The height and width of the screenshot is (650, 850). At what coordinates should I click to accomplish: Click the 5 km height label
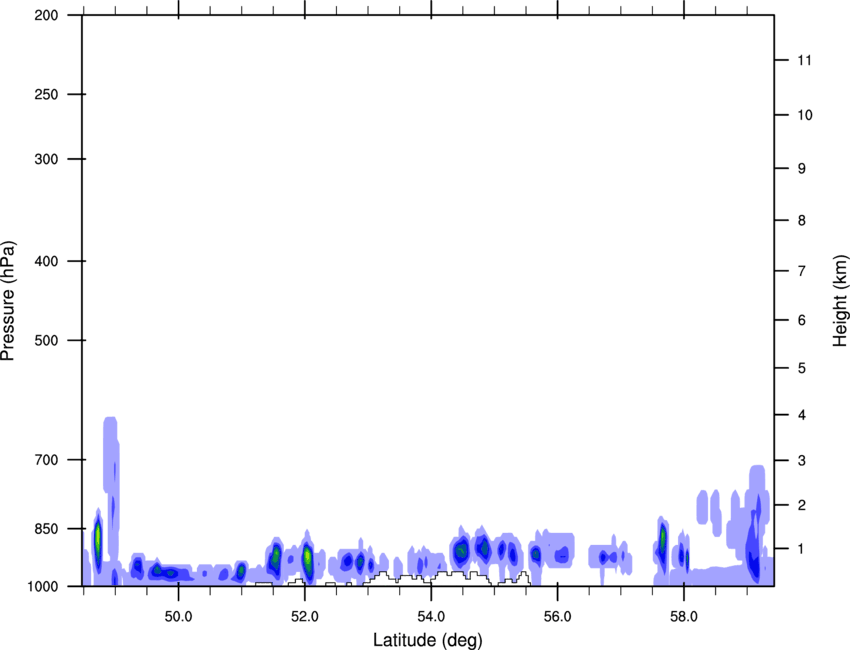(x=802, y=368)
